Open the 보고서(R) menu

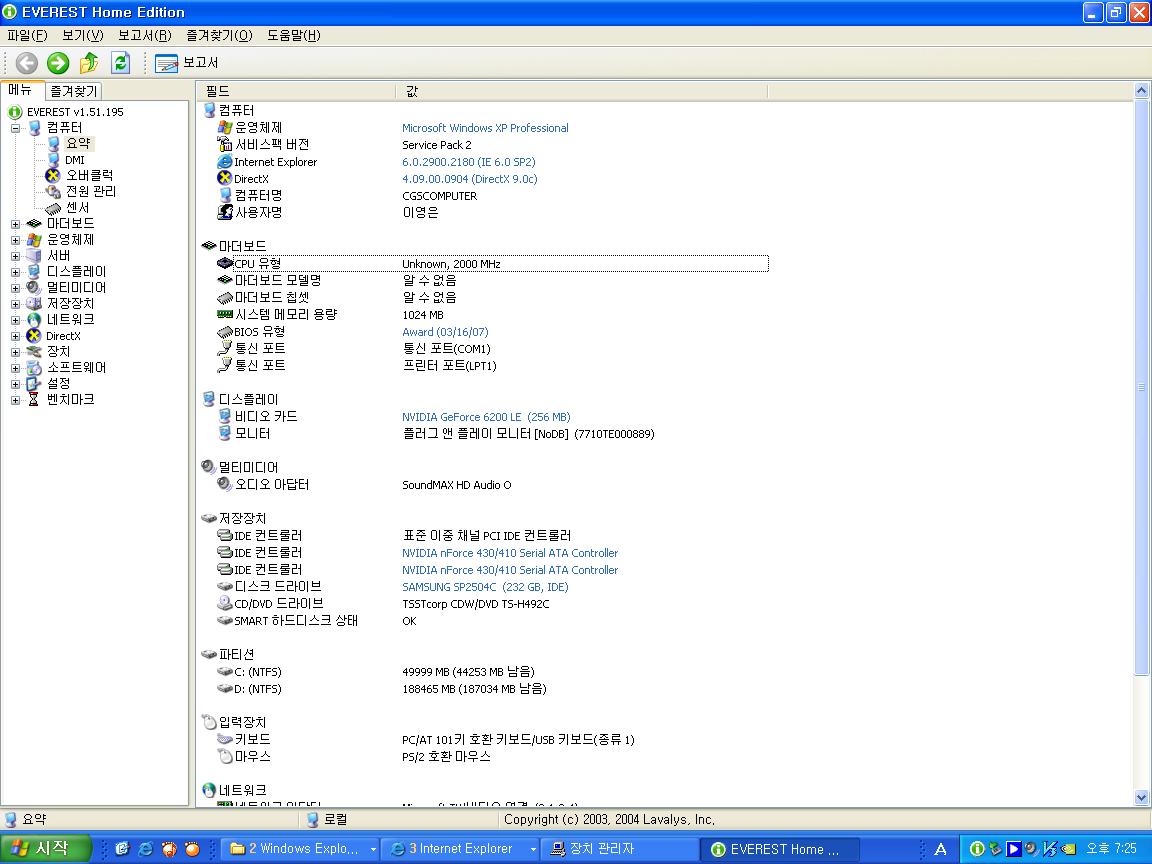(x=145, y=35)
